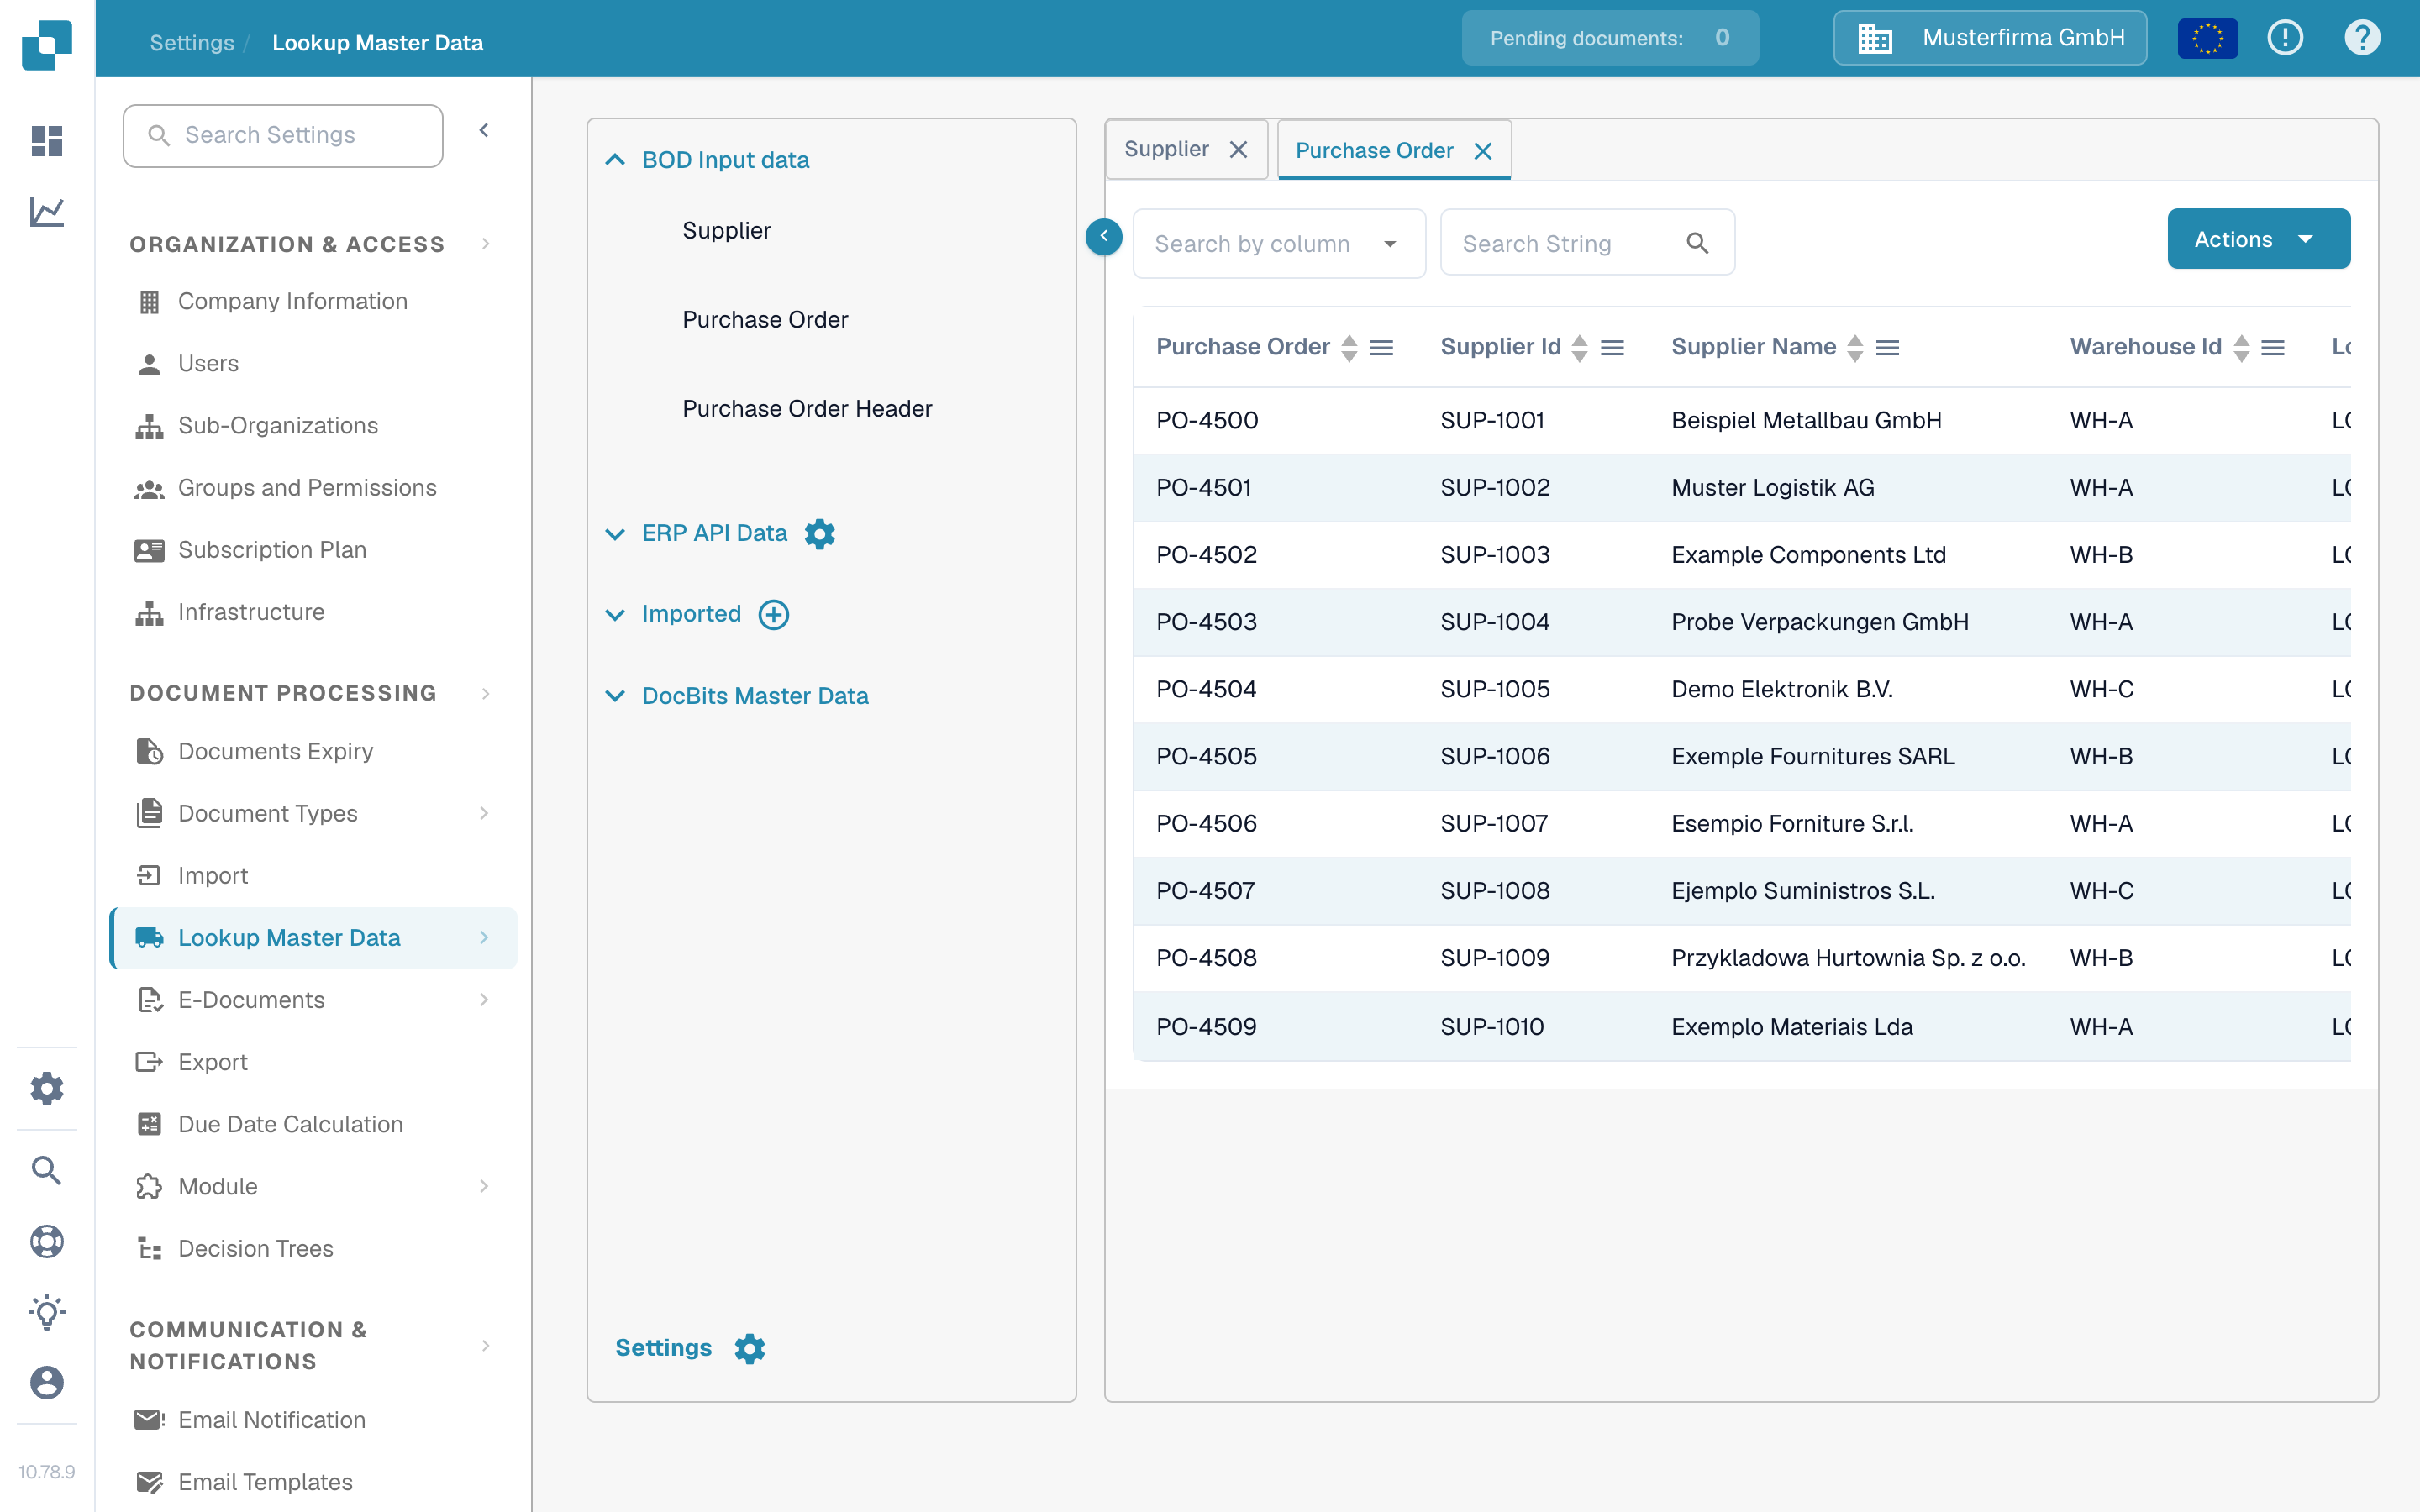
Task: Focus the Search Settings input field
Action: (283, 135)
